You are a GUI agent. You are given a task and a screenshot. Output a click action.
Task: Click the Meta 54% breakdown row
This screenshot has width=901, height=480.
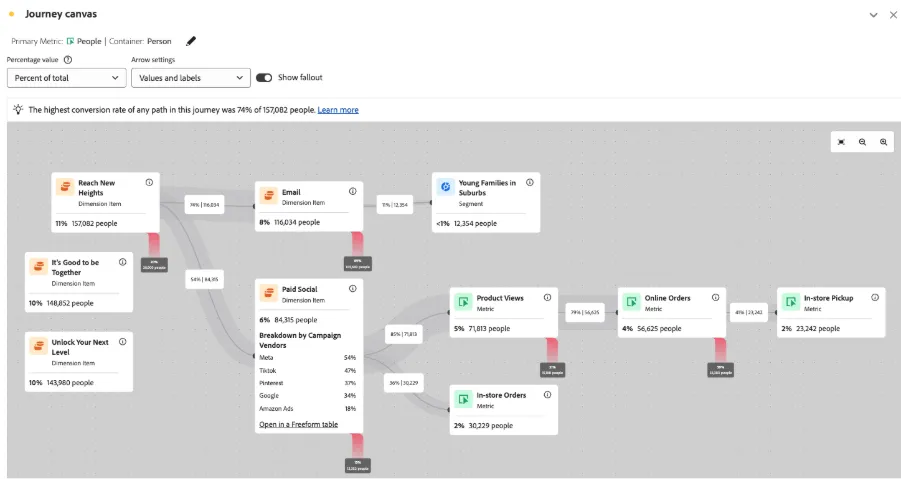pyautogui.click(x=307, y=358)
